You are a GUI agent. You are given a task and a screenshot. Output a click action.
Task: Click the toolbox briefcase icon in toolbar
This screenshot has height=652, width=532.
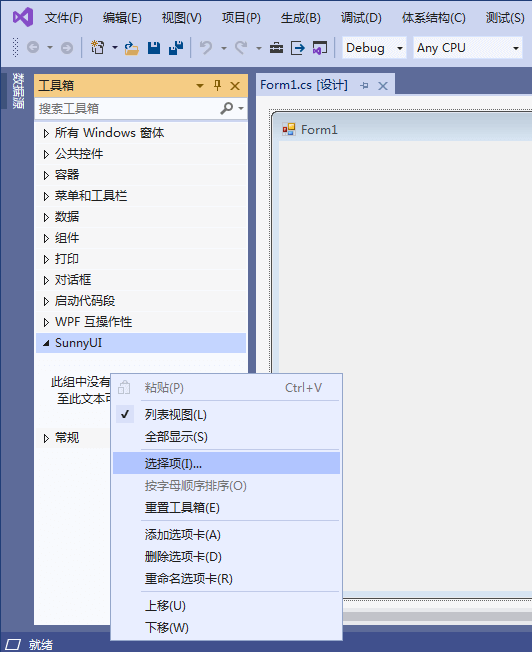click(x=276, y=48)
